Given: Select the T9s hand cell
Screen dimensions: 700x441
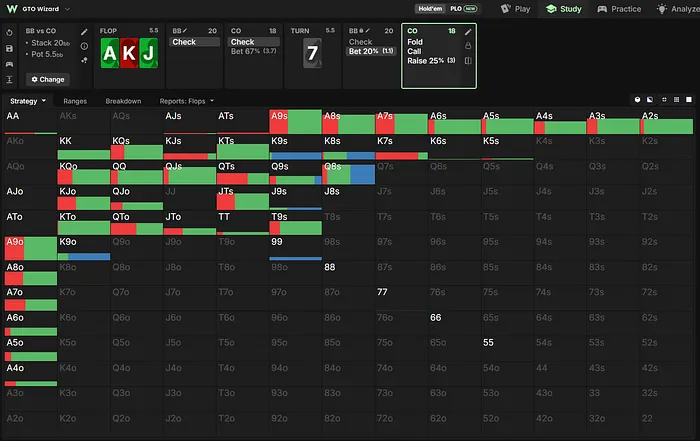Looking at the screenshot, I should (296, 223).
